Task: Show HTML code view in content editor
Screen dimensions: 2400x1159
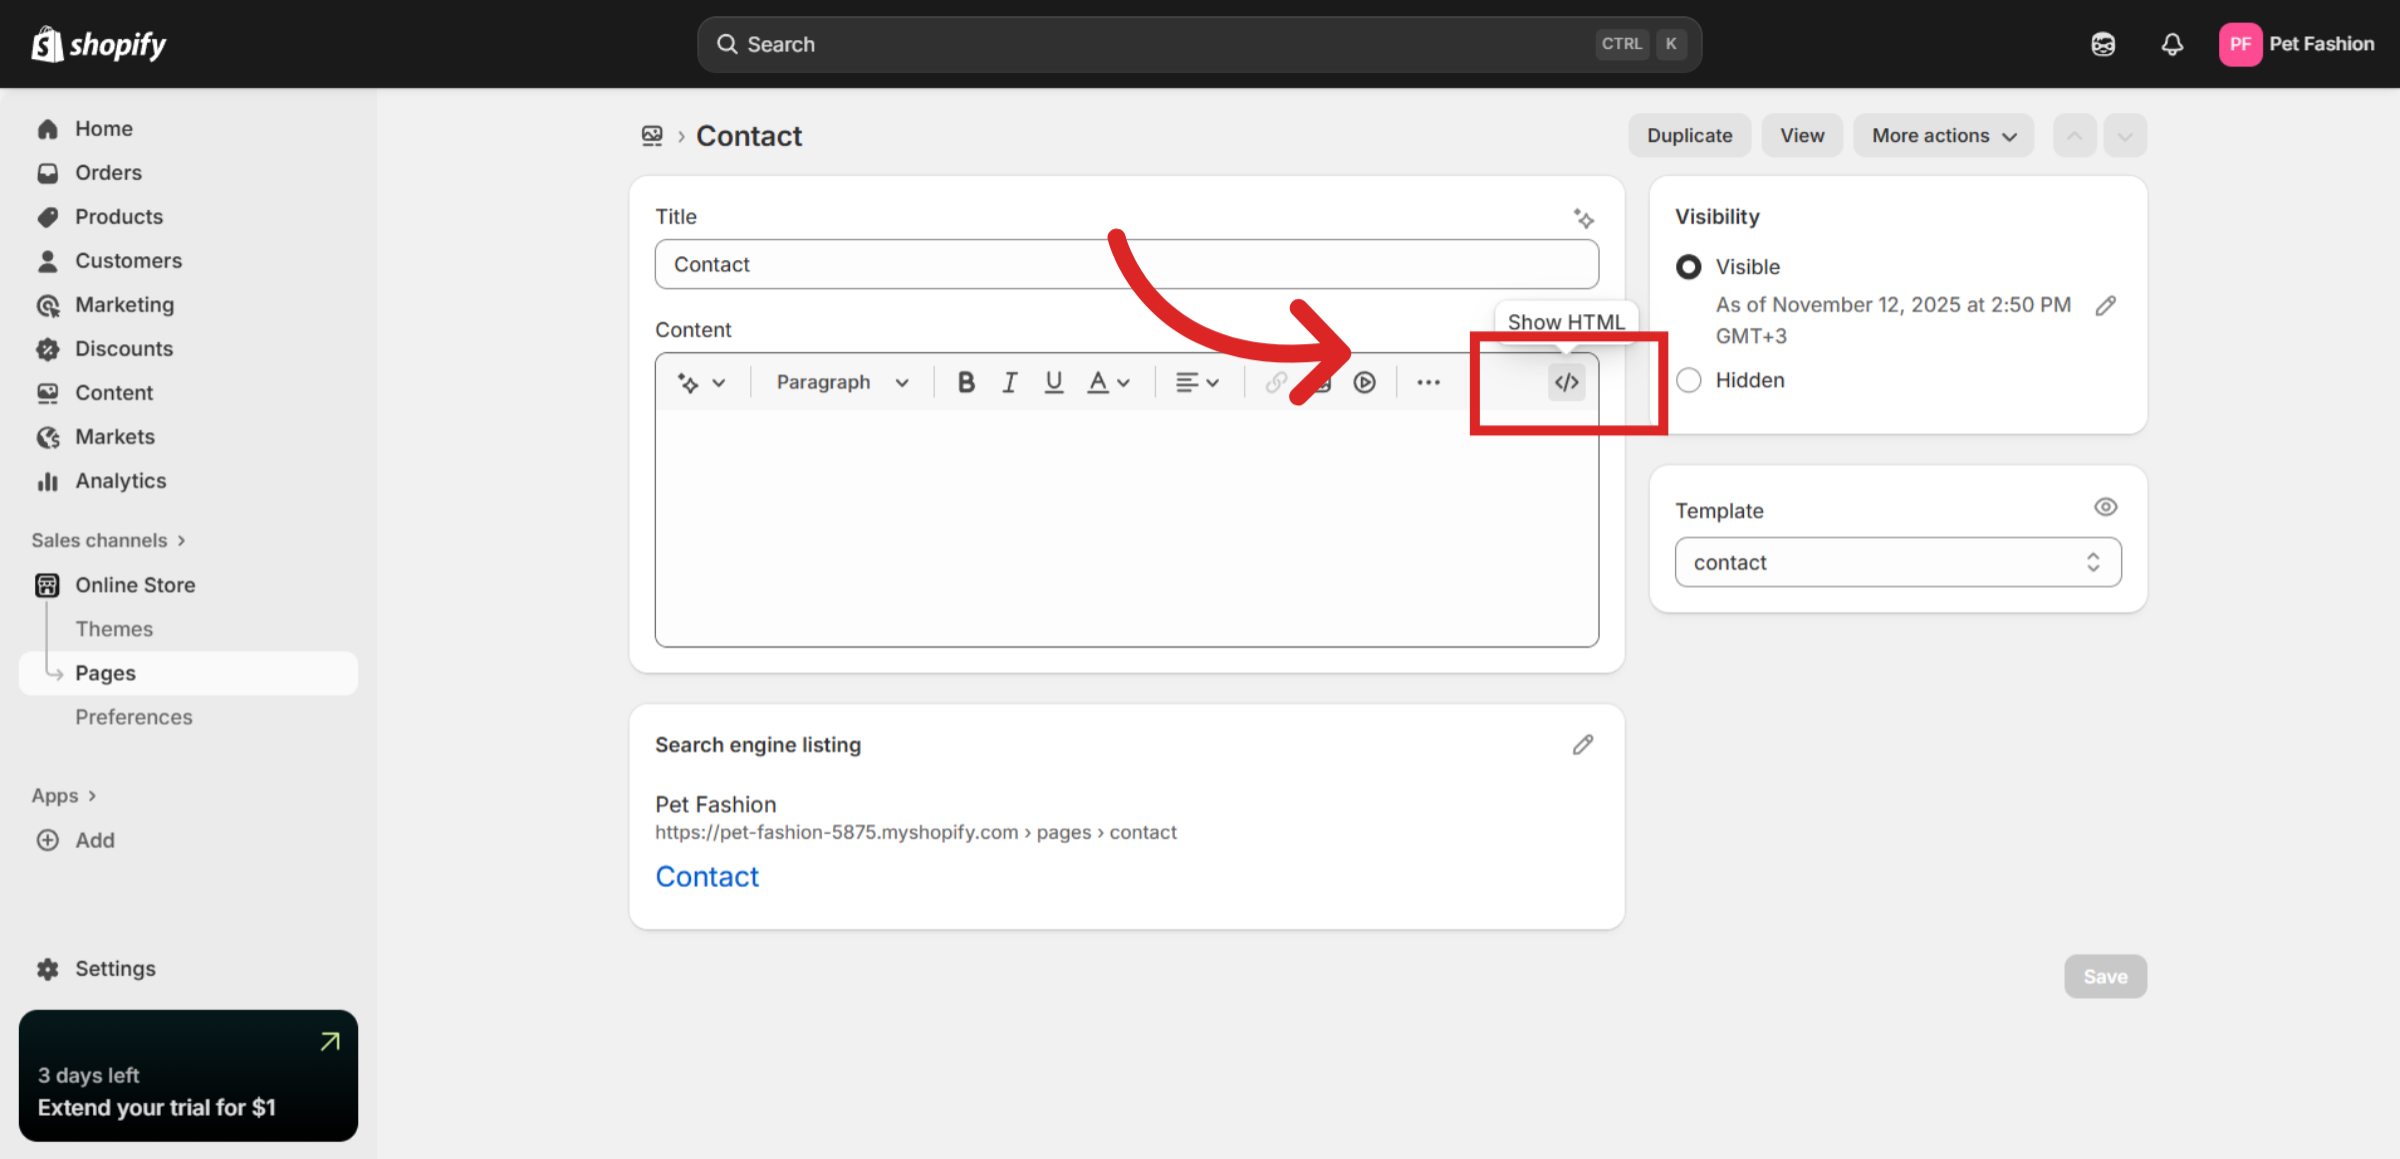Action: tap(1565, 382)
